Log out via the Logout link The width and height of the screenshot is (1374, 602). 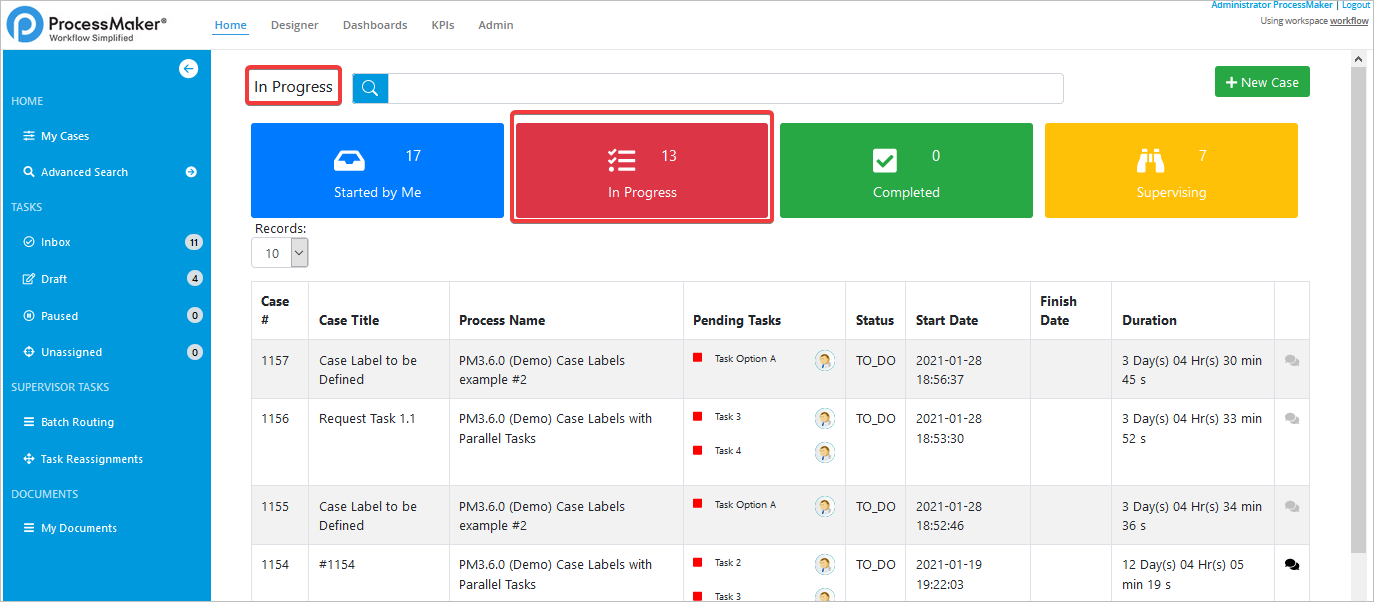[x=1355, y=5]
